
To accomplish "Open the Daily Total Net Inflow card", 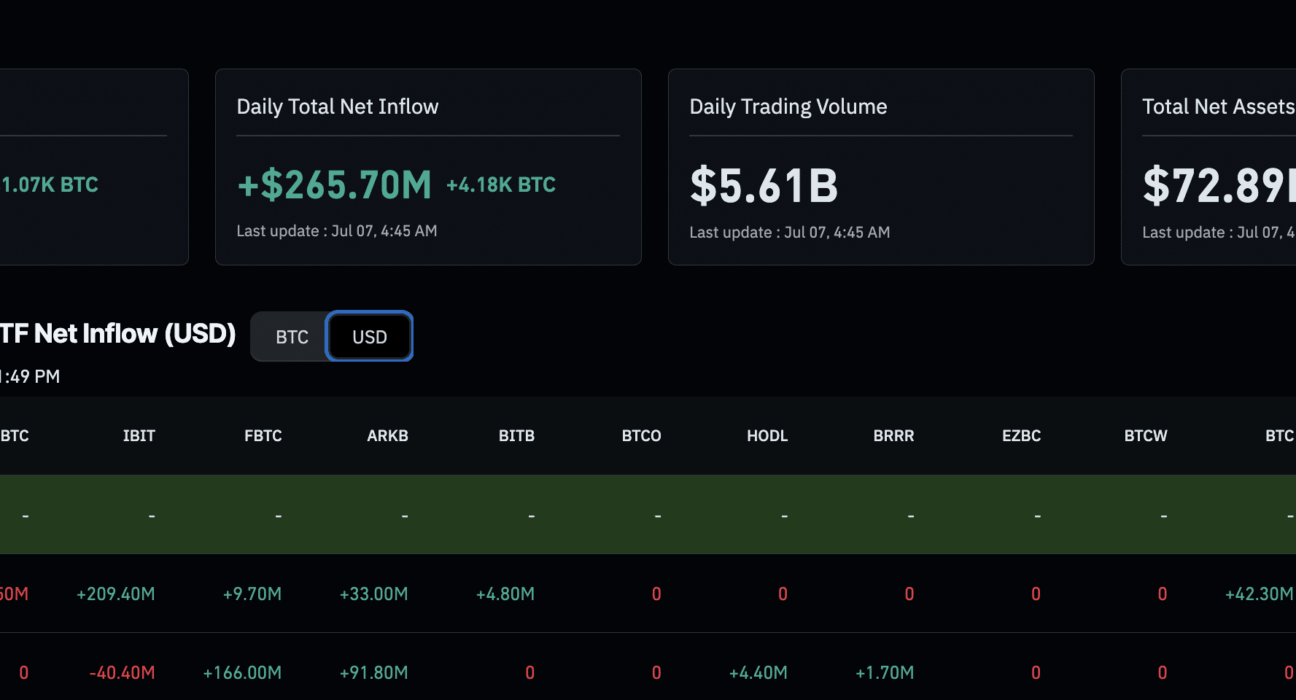I will coord(428,167).
